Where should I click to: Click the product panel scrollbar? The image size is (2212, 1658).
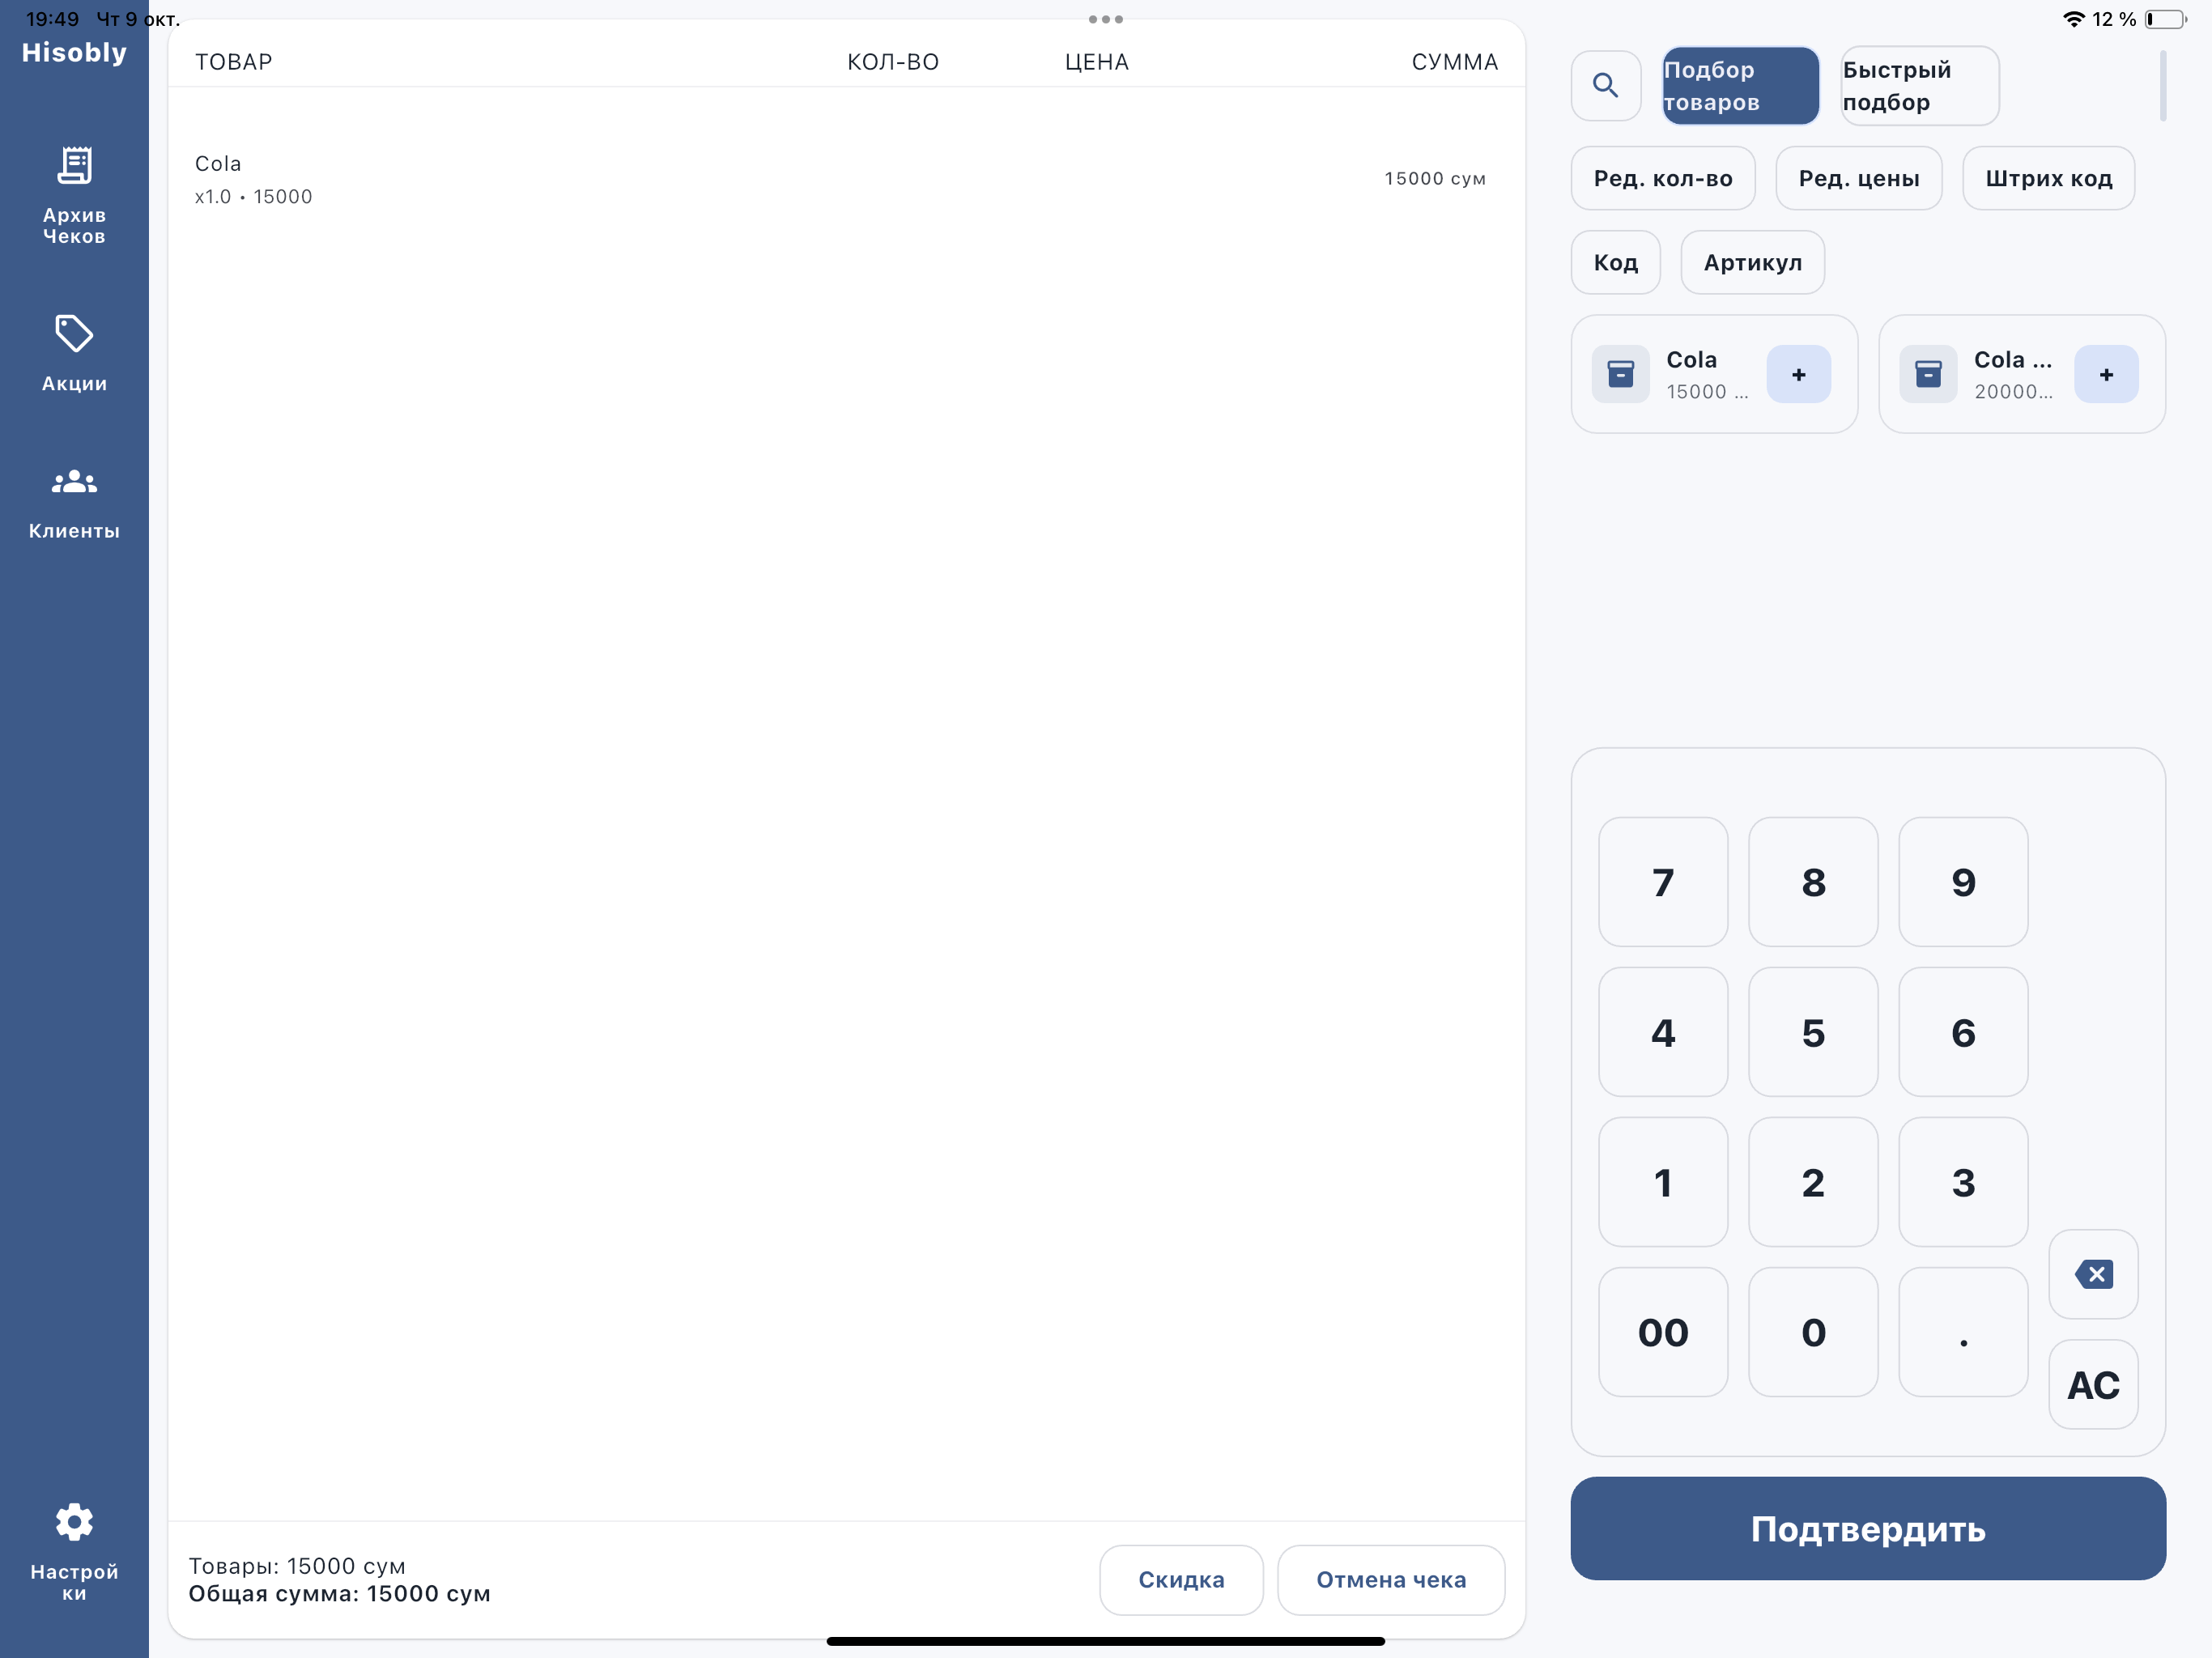pos(2162,86)
